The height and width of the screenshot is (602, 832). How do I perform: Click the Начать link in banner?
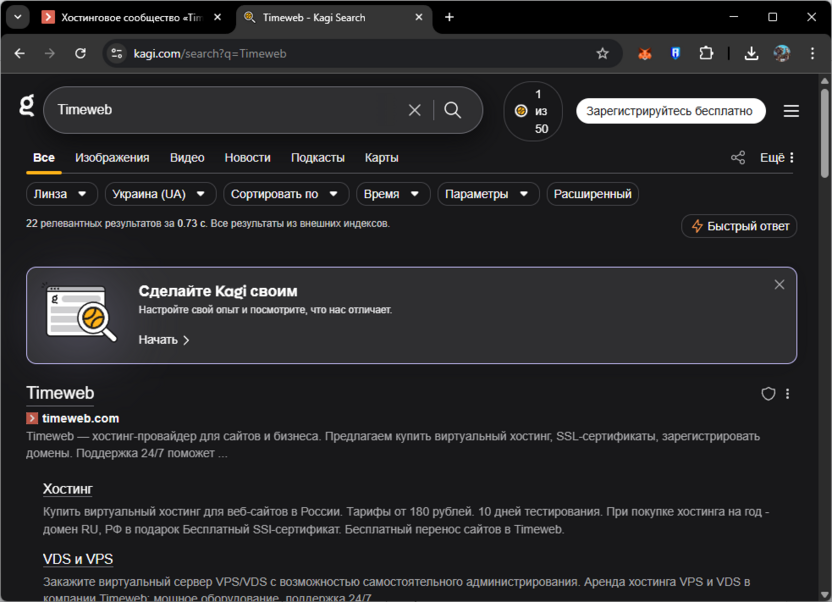pos(164,340)
